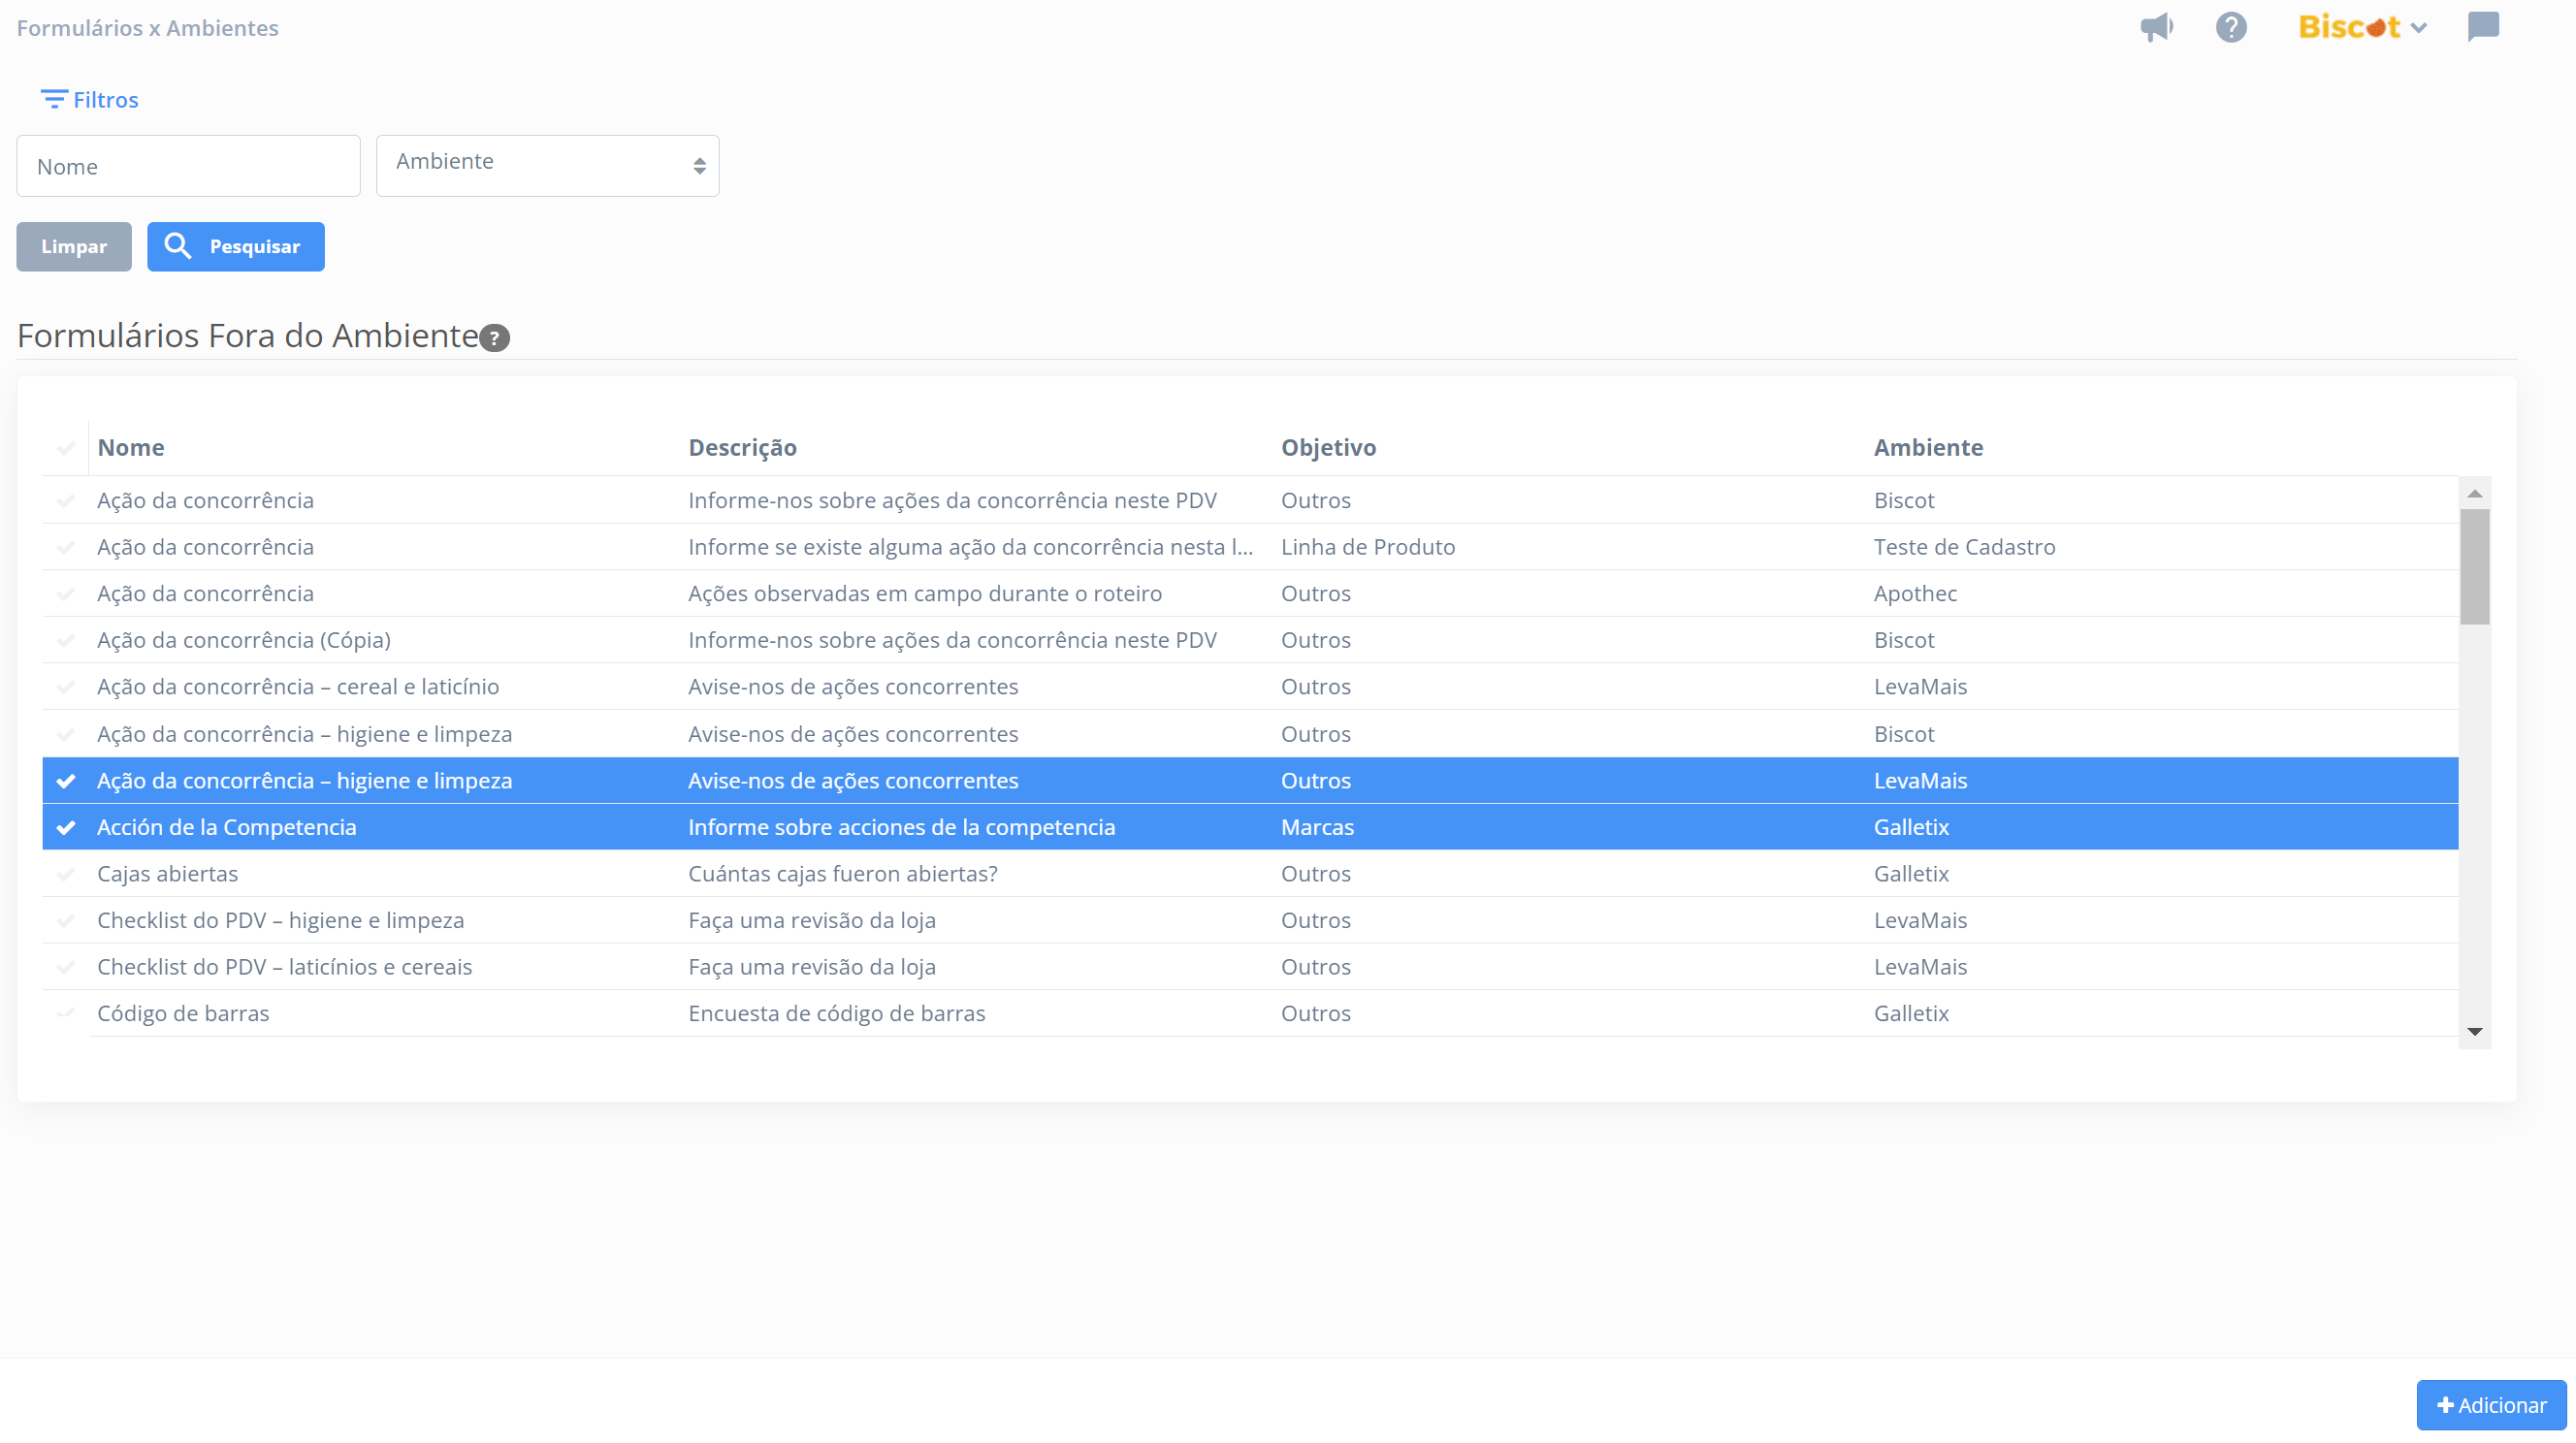Click the Adicionar button
Image resolution: width=2576 pixels, height=1443 pixels.
pos(2490,1405)
